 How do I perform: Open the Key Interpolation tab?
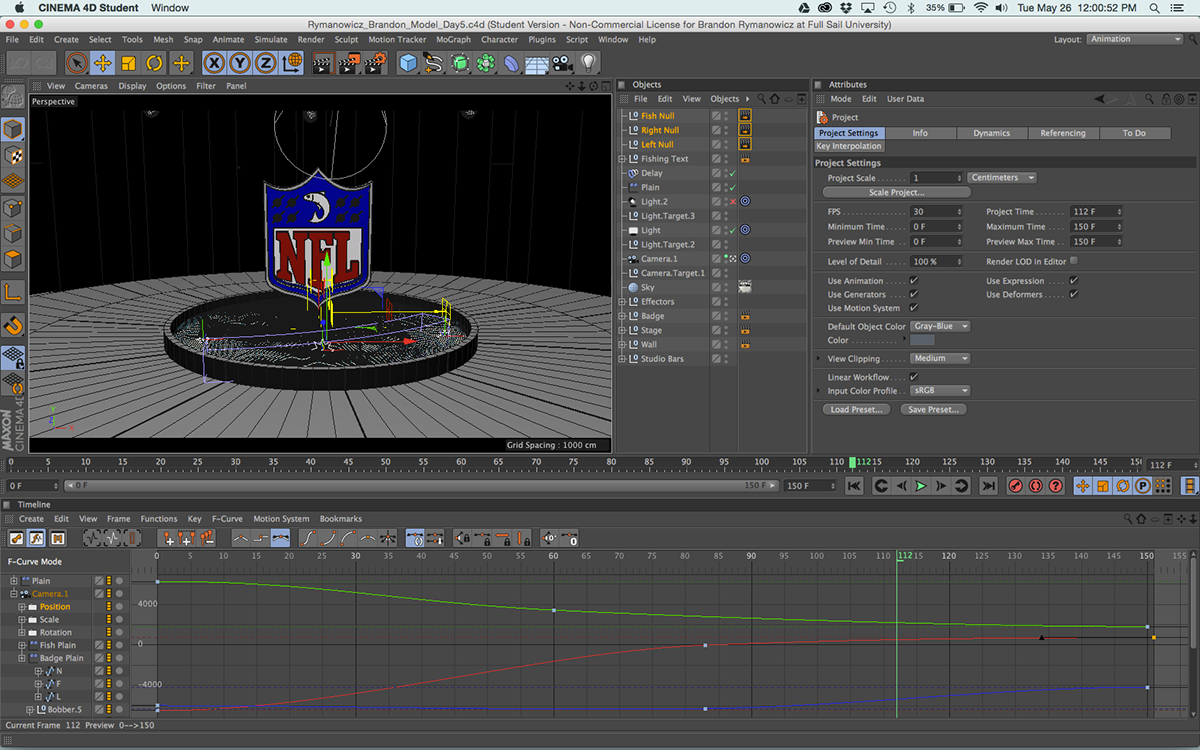click(849, 146)
